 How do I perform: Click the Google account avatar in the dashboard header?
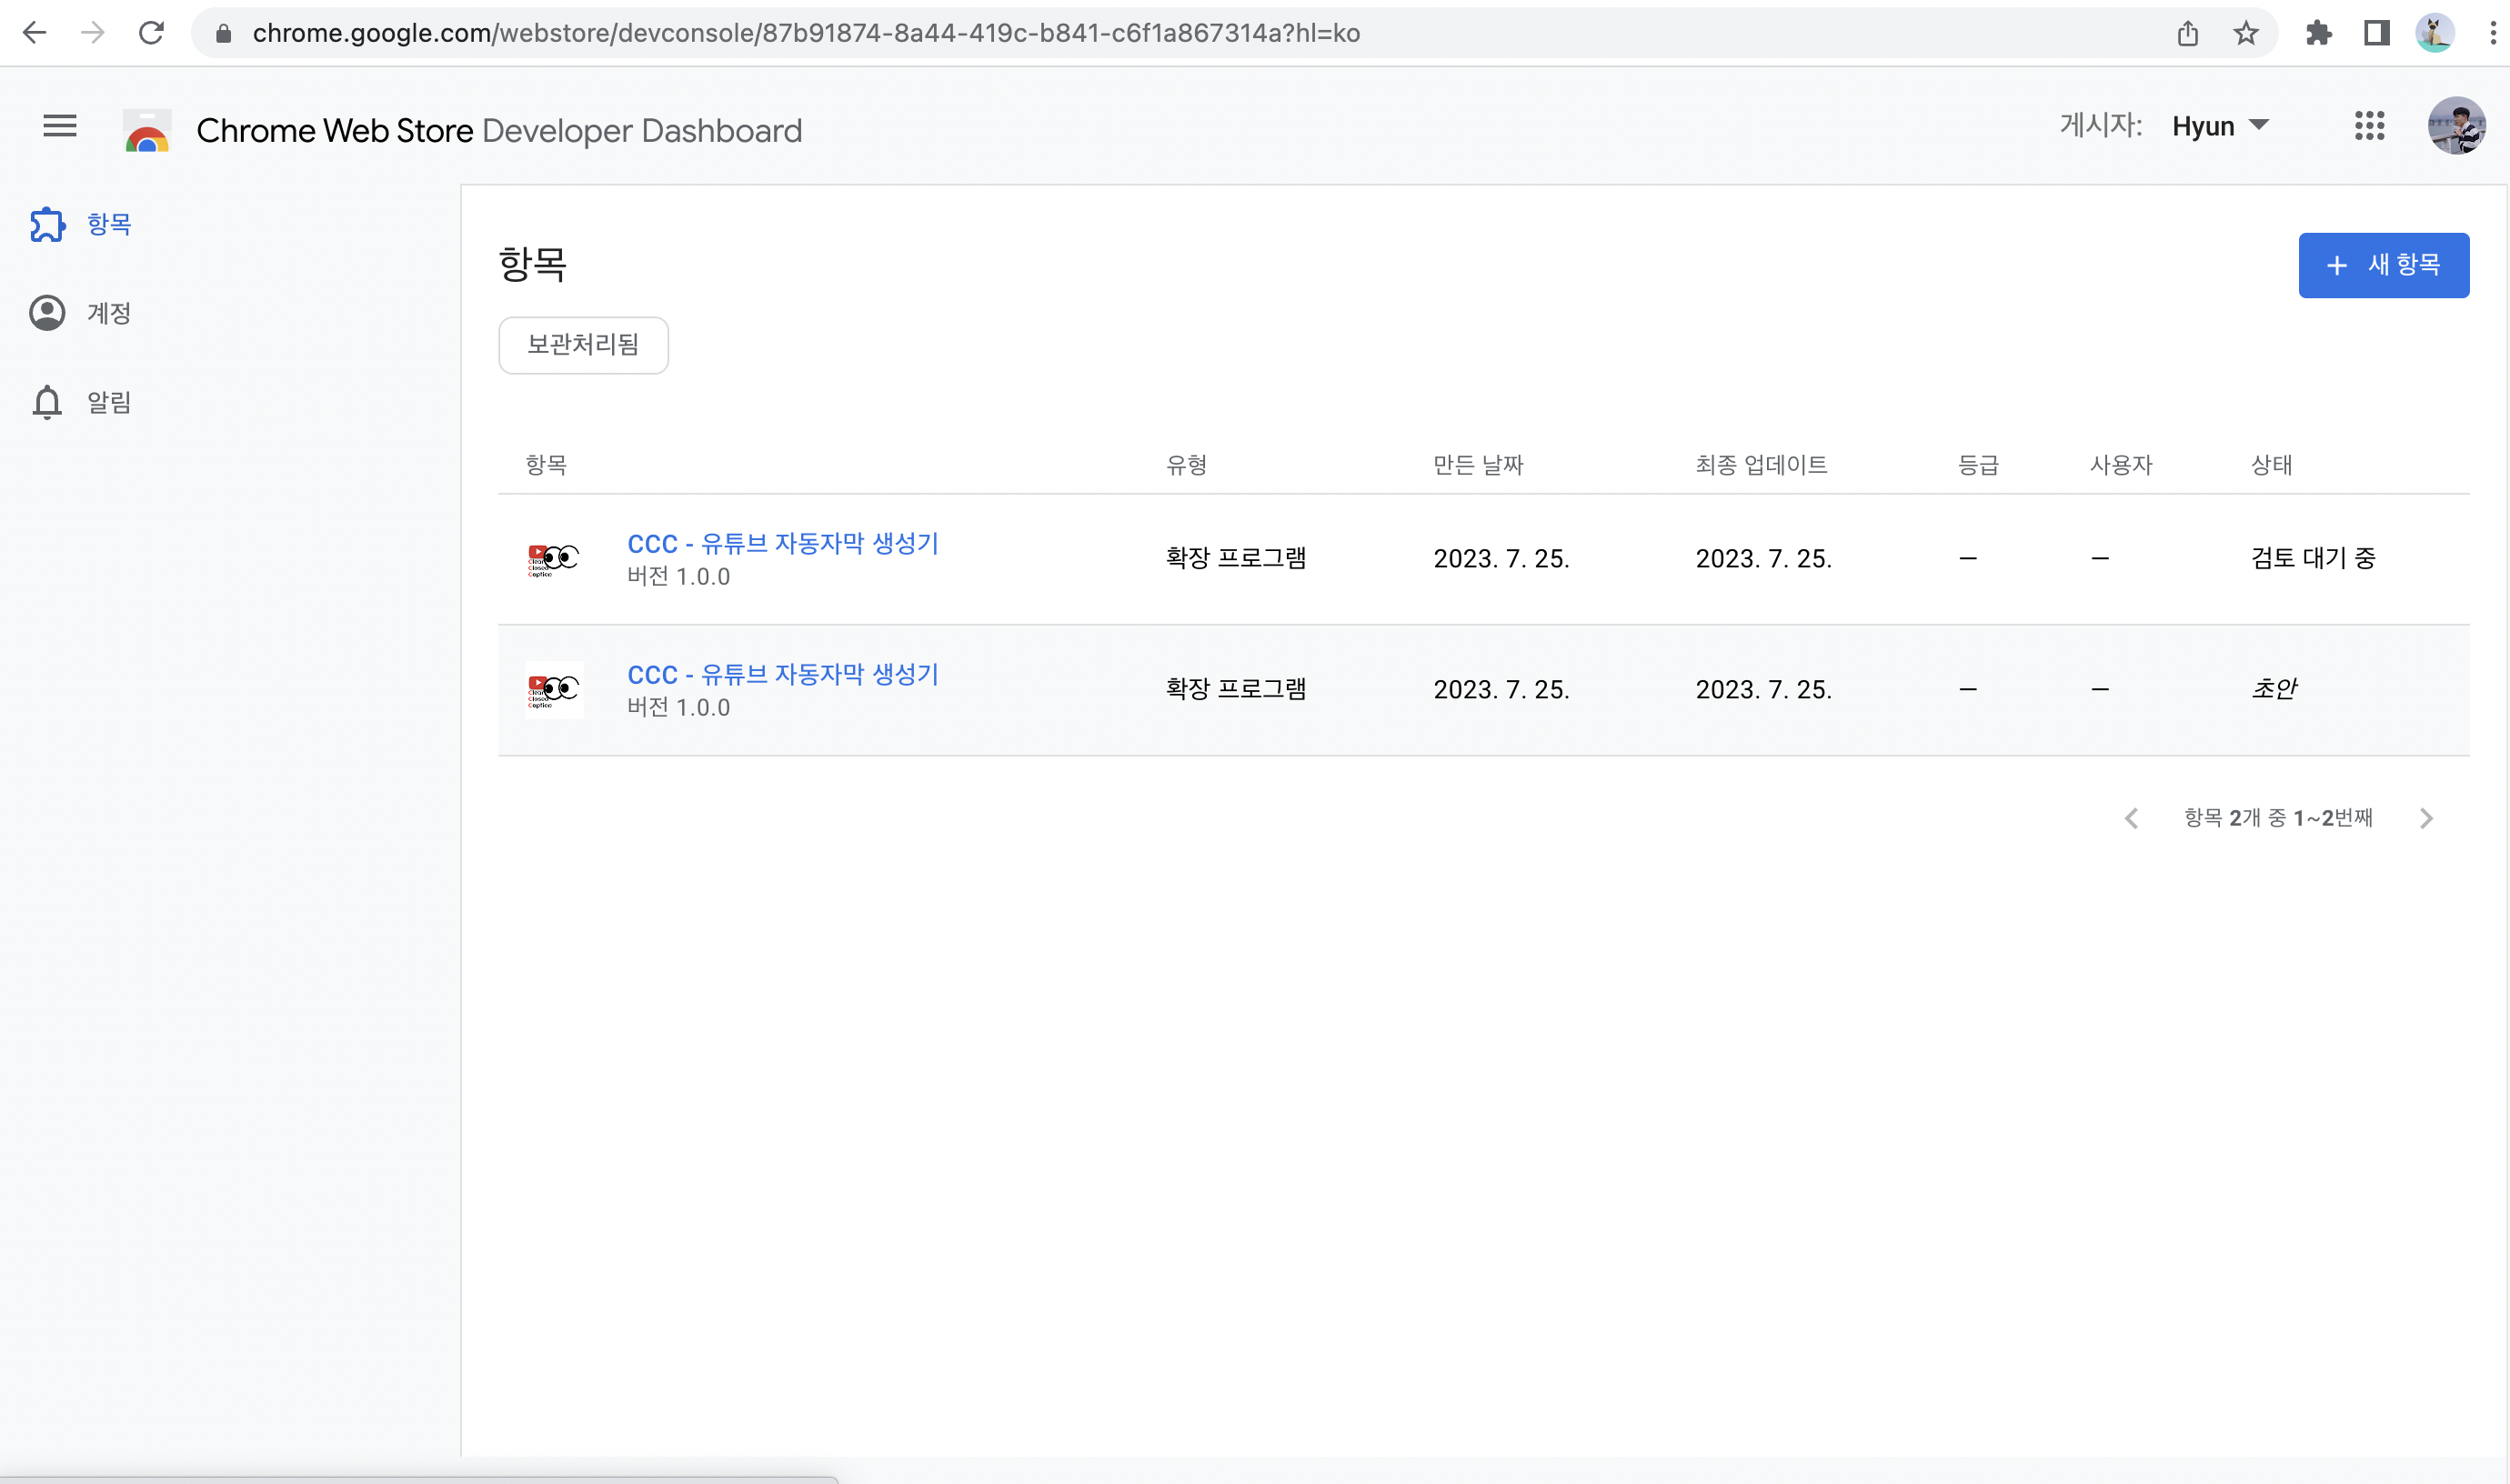pyautogui.click(x=2456, y=126)
